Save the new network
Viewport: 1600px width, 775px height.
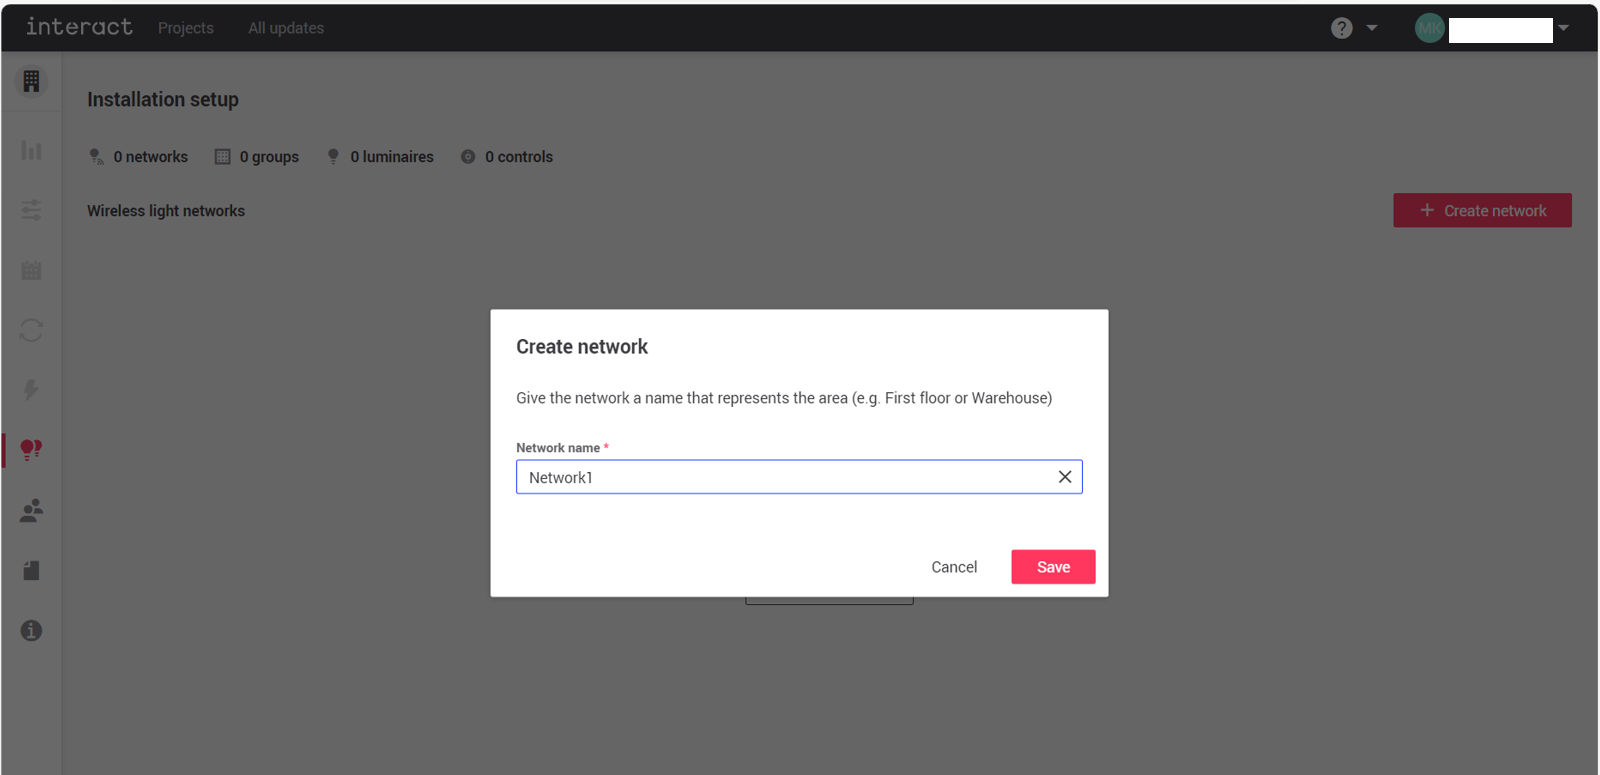pos(1053,567)
